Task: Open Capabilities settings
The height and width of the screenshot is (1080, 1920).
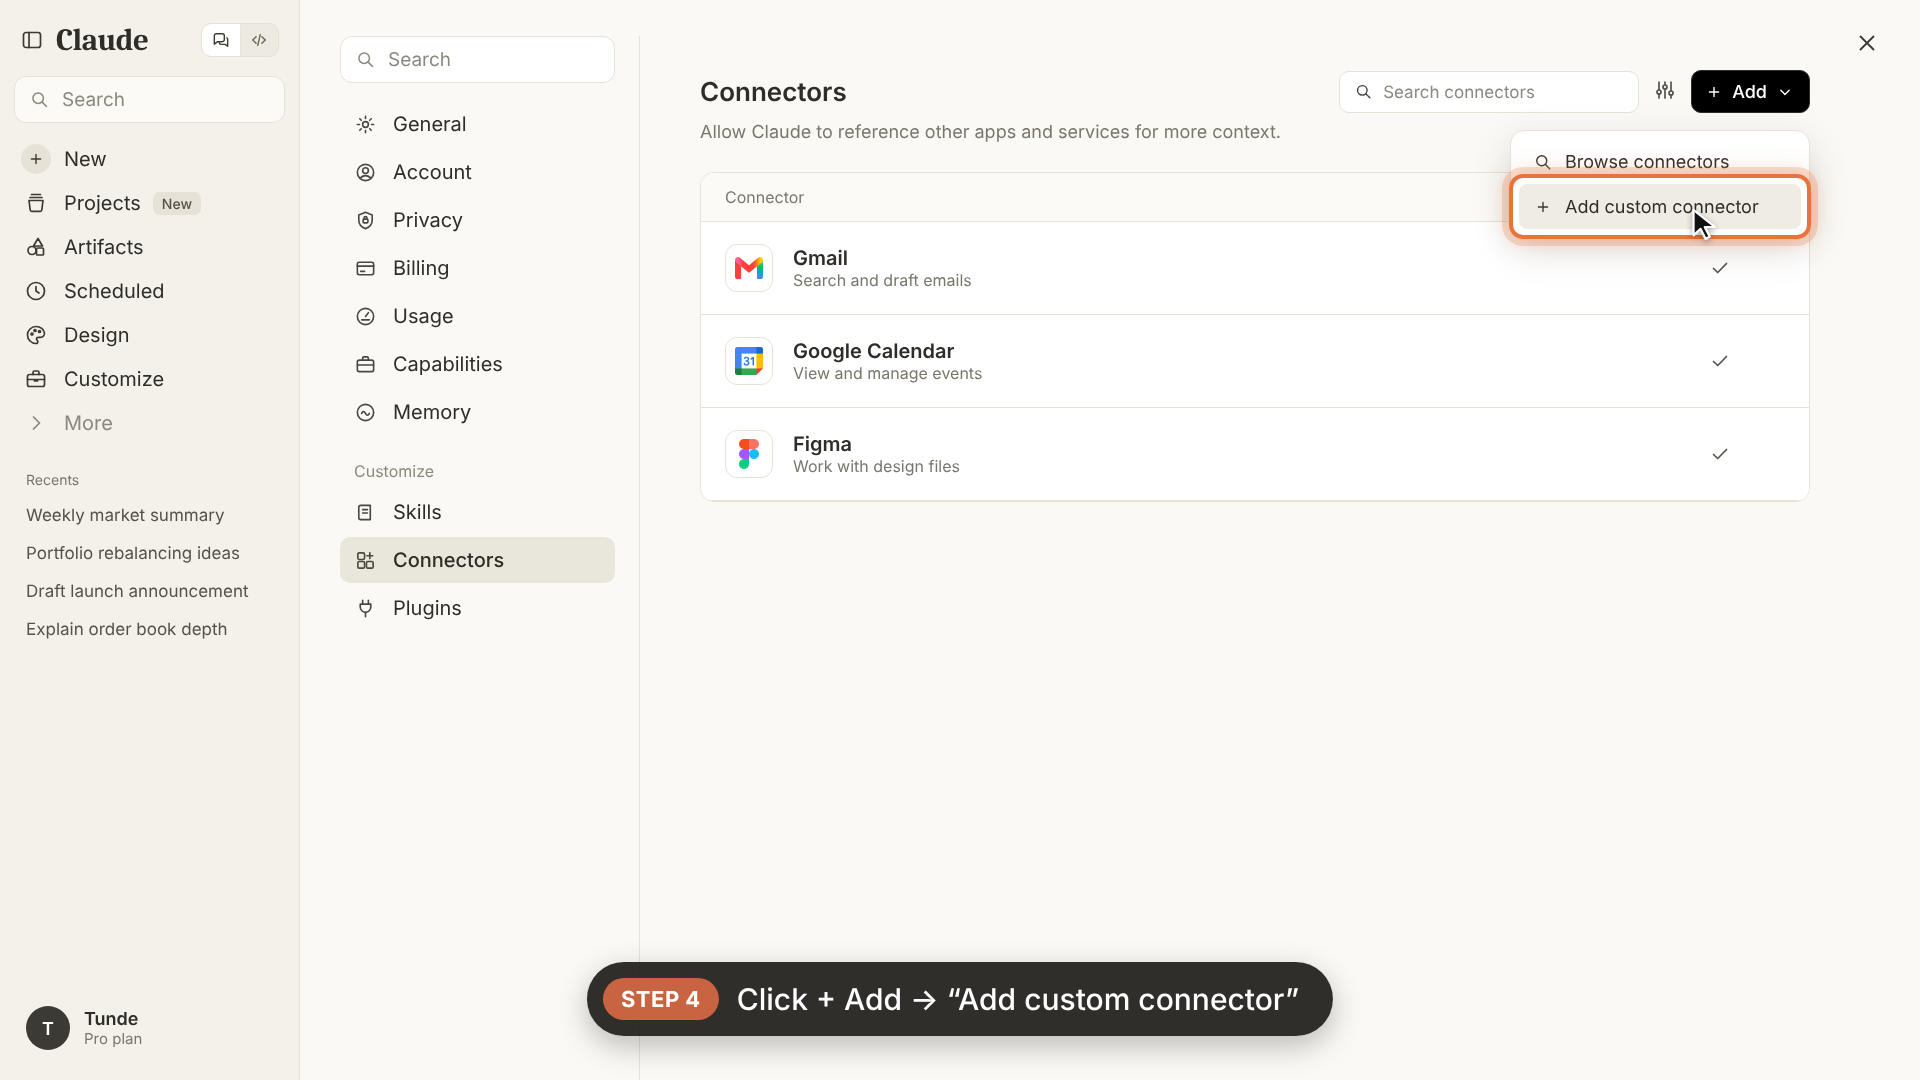Action: (477, 364)
